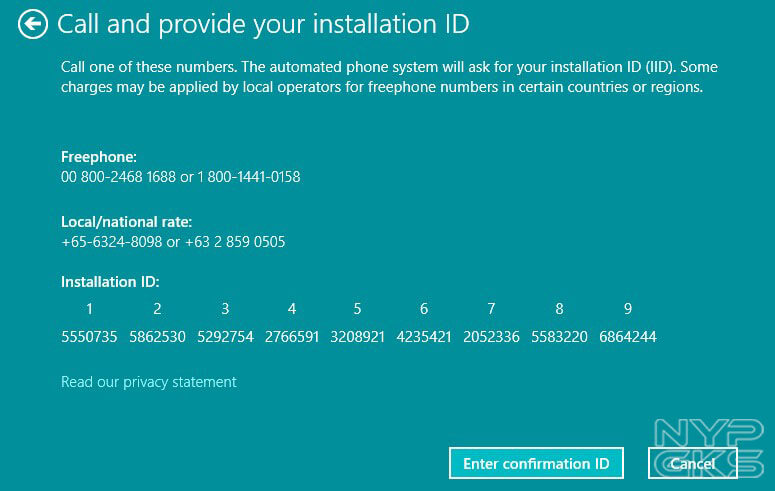The height and width of the screenshot is (491, 775).
Task: Select local rate number +65-6324-8098
Action: [112, 242]
